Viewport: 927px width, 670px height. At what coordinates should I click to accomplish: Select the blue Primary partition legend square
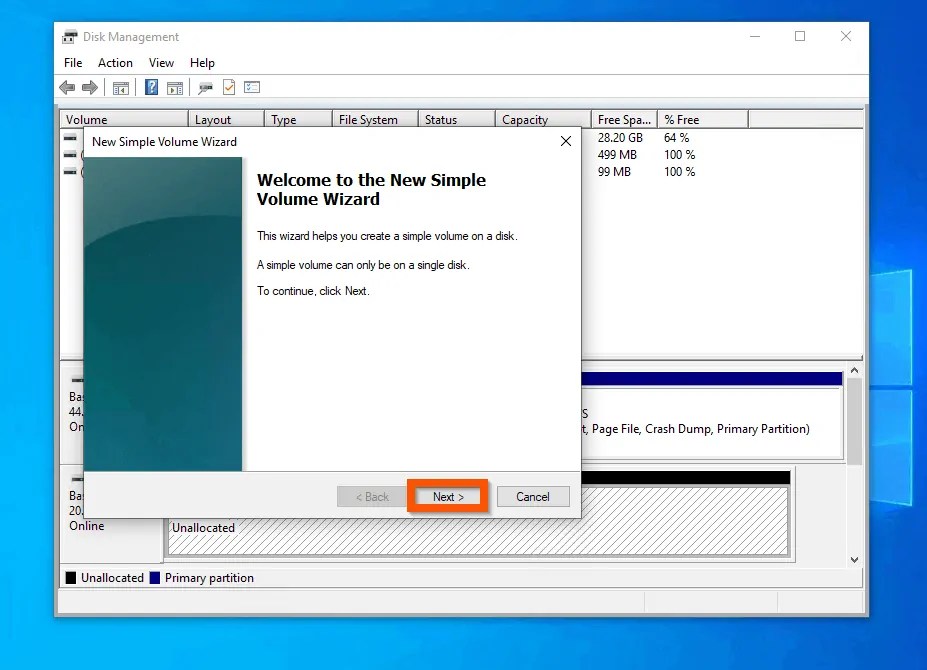pyautogui.click(x=155, y=578)
